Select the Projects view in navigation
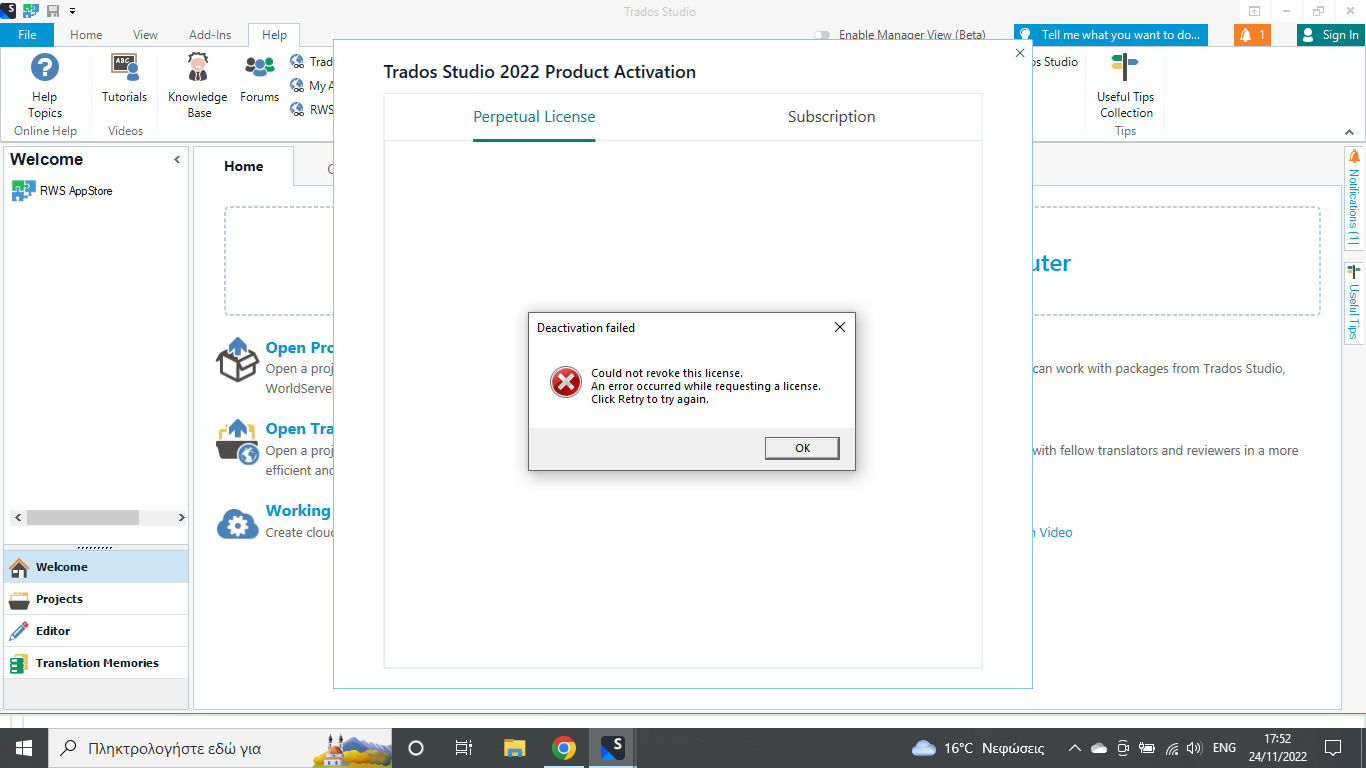This screenshot has width=1366, height=768. pyautogui.click(x=96, y=599)
